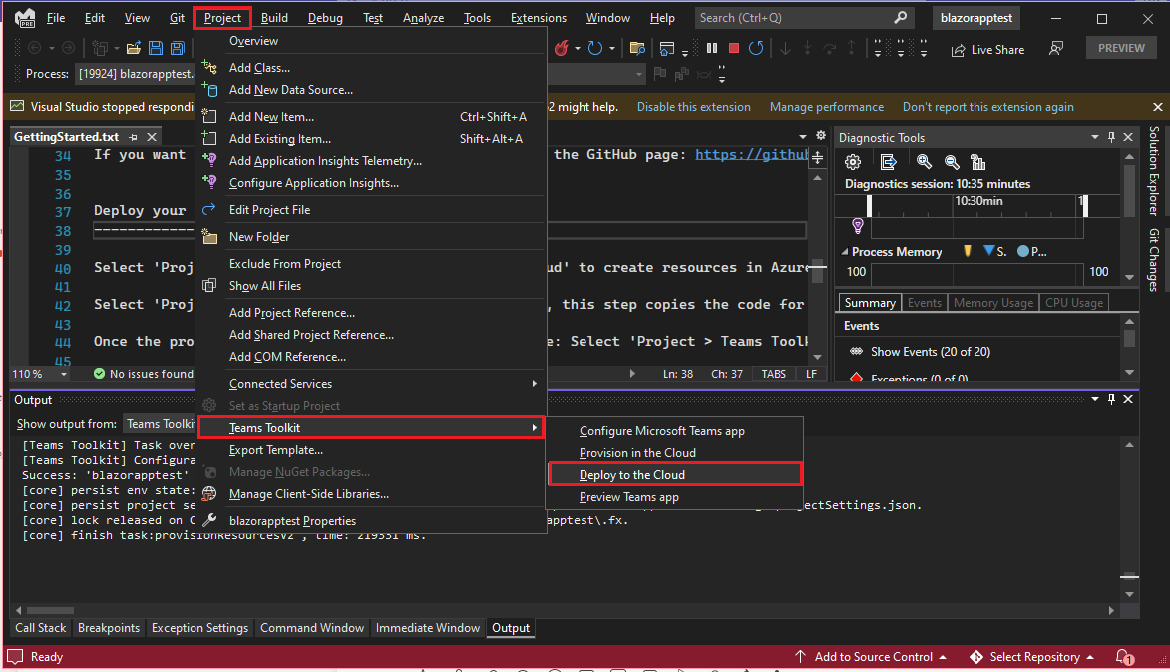Toggle the blue Snapshot marker legend

tap(989, 251)
